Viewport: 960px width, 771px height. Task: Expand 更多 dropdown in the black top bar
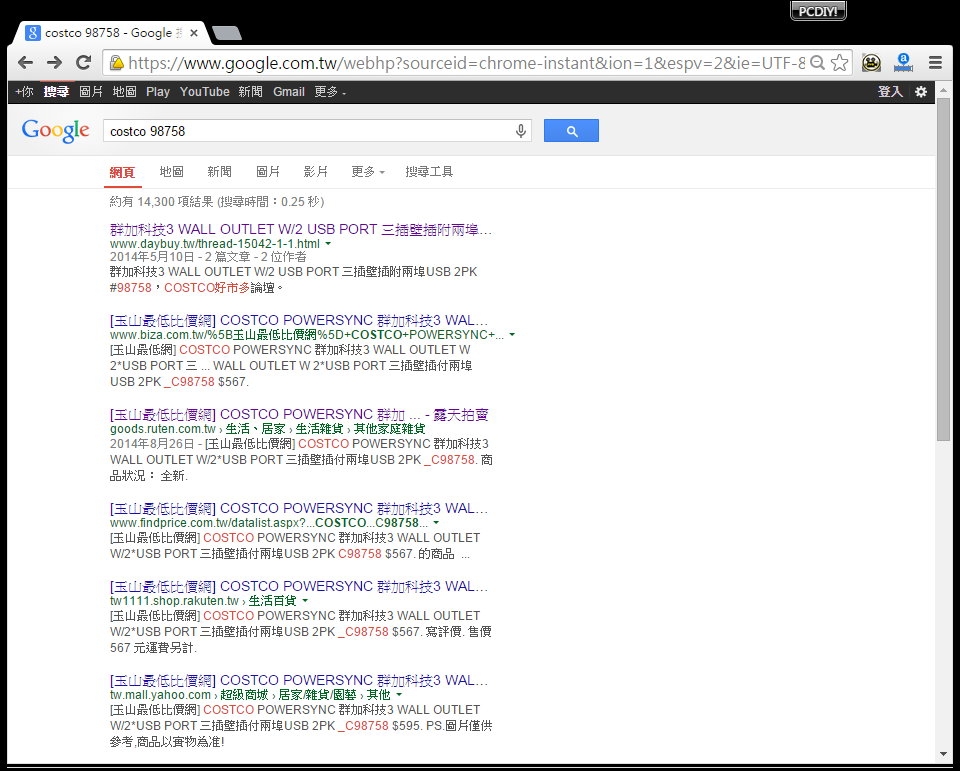[330, 92]
